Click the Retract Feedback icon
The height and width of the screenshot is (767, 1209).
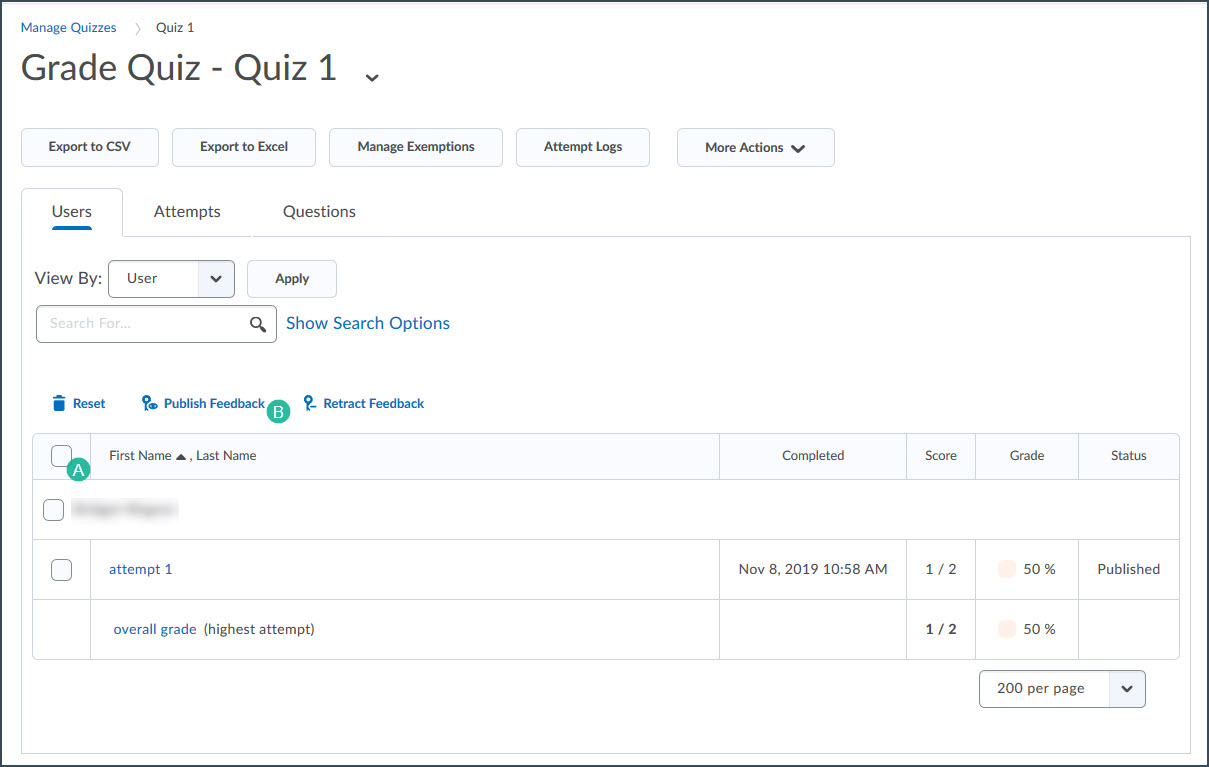310,402
